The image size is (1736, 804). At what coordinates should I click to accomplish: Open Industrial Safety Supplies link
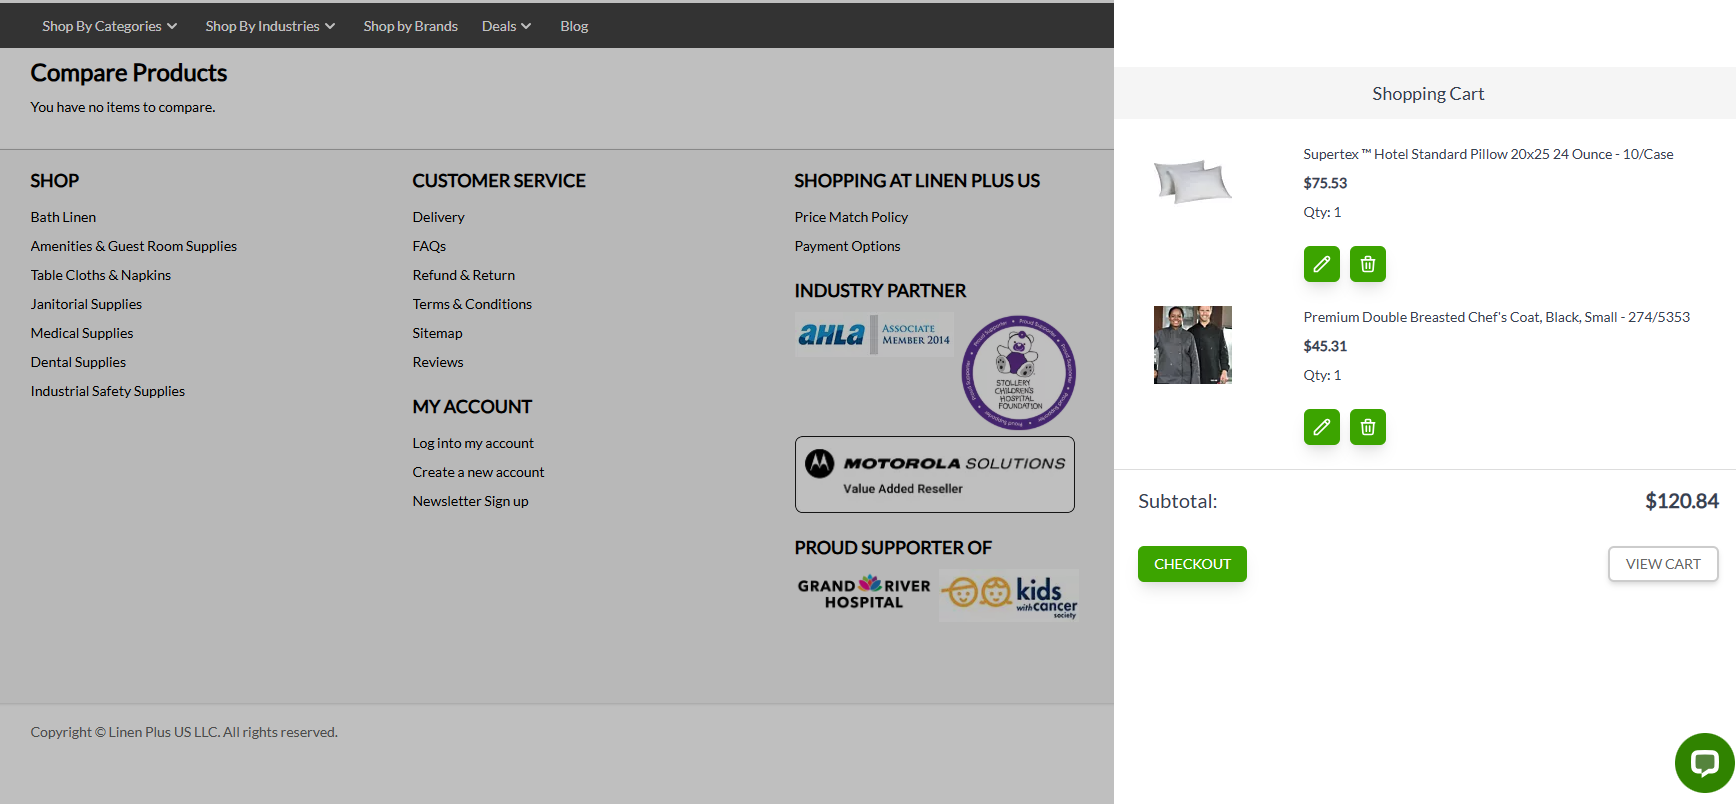107,391
